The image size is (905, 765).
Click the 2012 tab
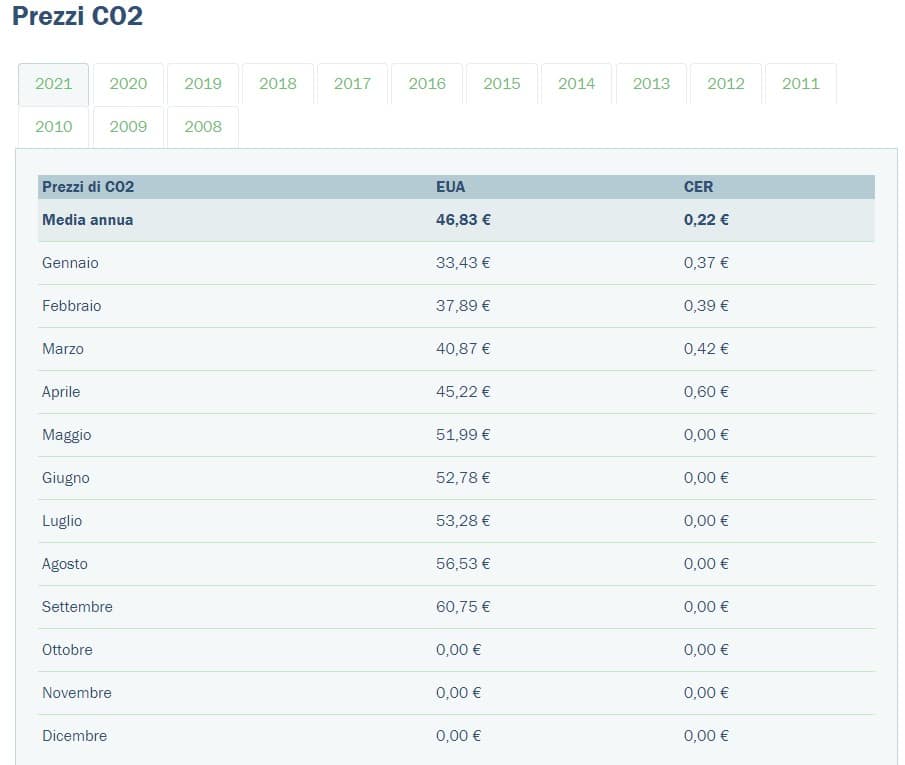pos(726,84)
